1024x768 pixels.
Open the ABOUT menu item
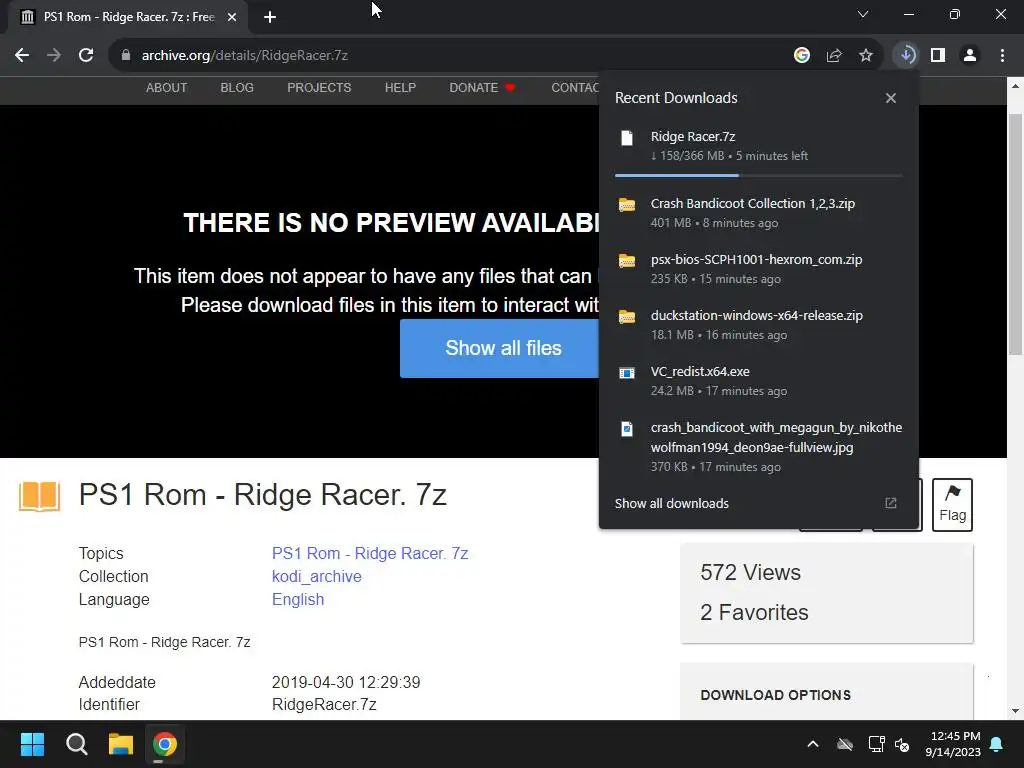[x=167, y=88]
